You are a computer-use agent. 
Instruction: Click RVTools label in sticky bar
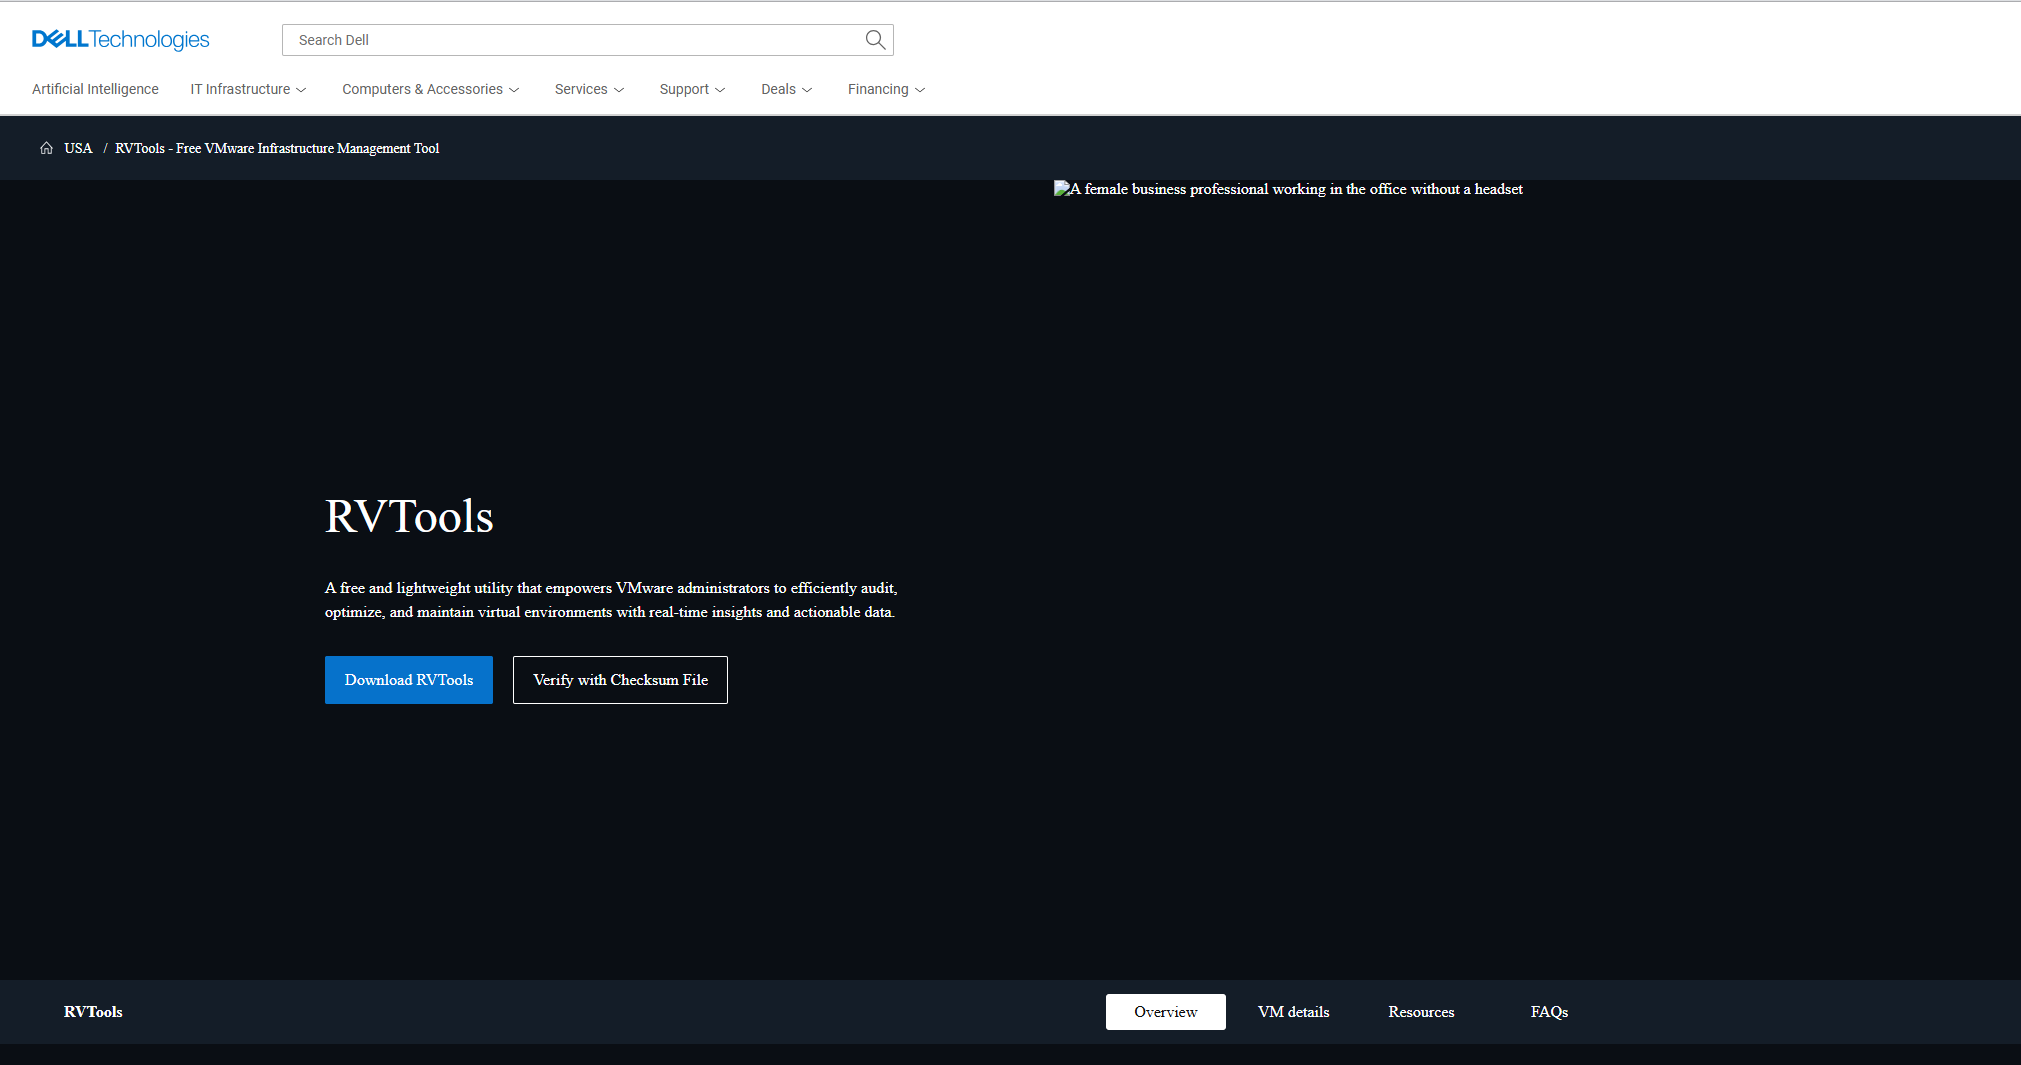coord(93,1012)
